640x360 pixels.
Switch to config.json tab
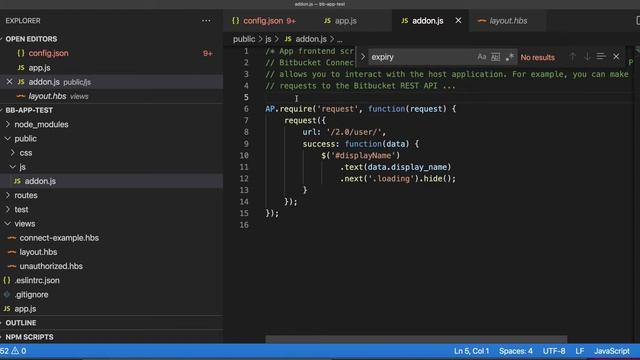(264, 21)
